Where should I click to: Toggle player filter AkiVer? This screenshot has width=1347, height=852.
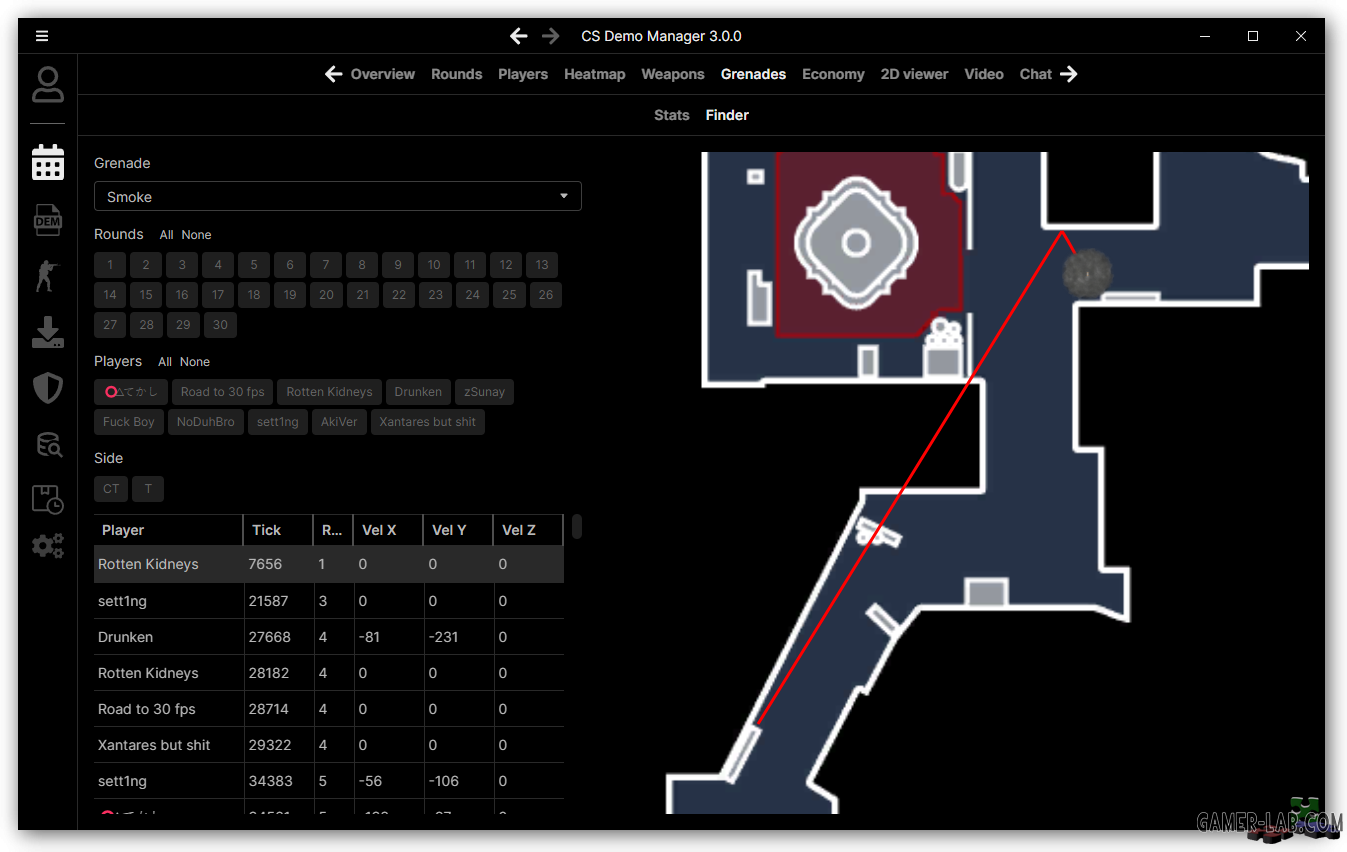point(339,422)
